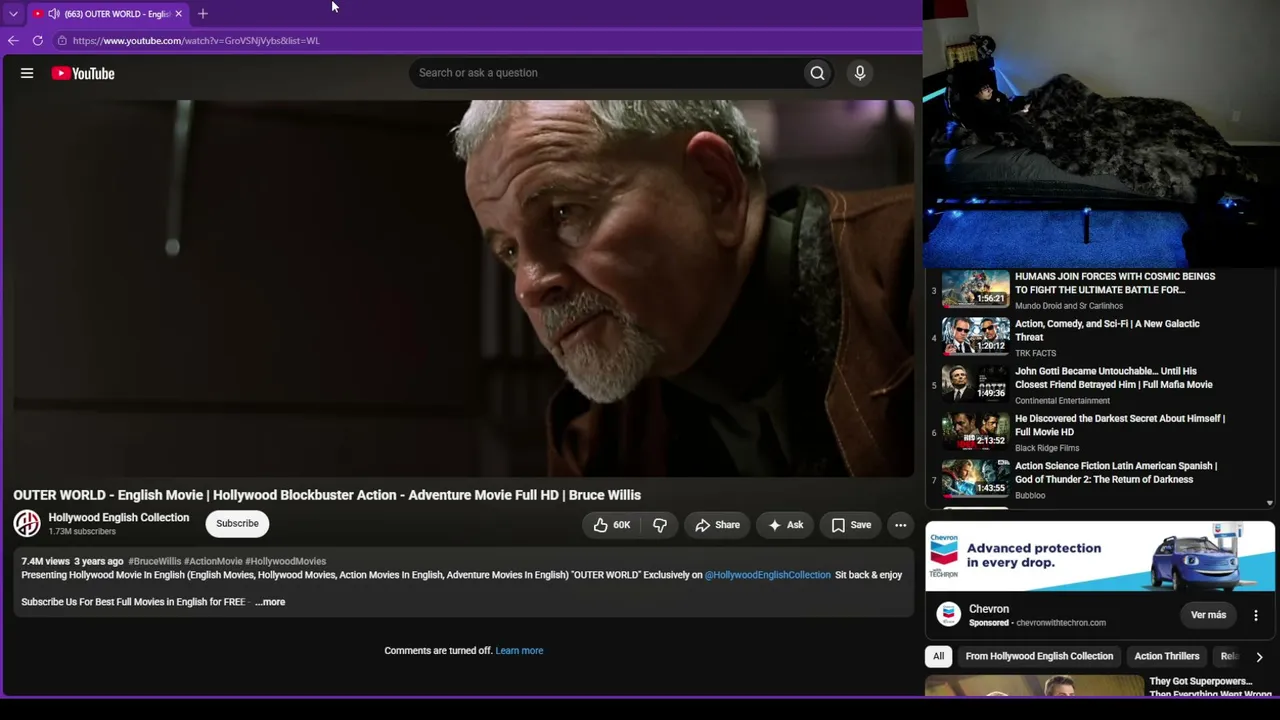
Task: Select the All filter chip
Action: coord(938,657)
